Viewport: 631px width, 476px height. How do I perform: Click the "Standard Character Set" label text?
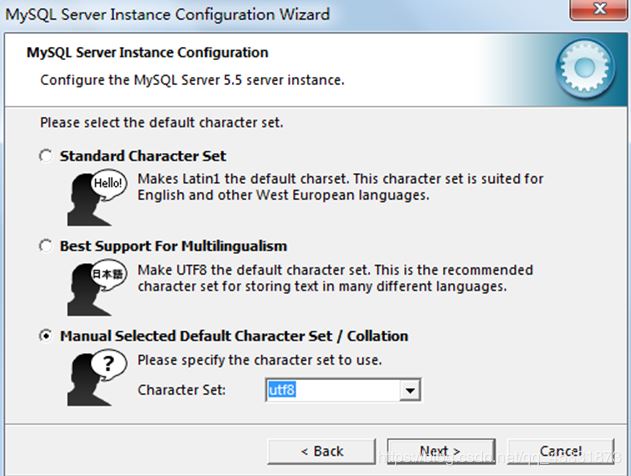point(143,156)
